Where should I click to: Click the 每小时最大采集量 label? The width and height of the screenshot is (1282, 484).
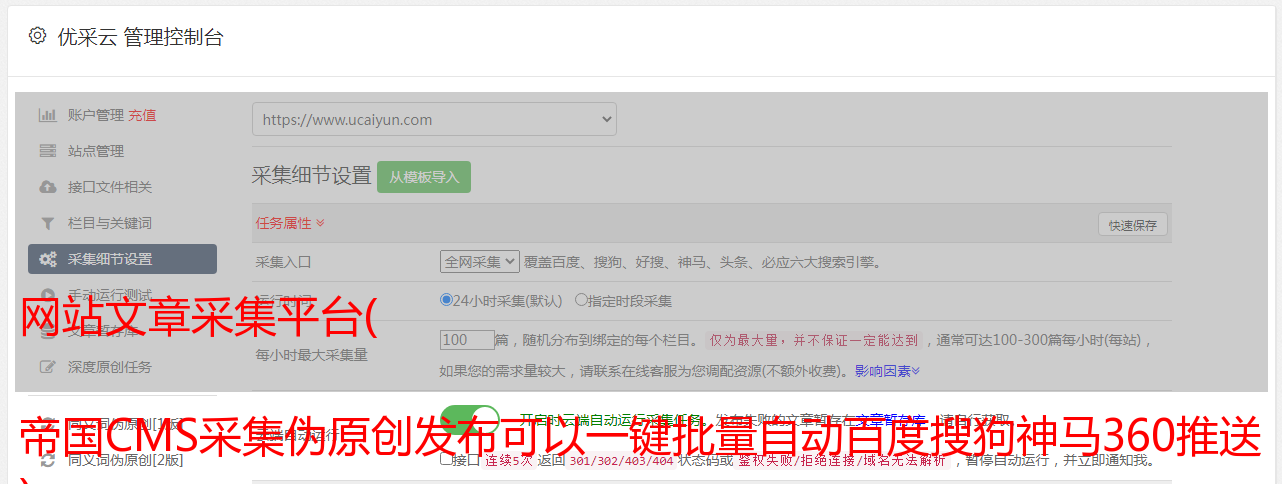click(312, 354)
